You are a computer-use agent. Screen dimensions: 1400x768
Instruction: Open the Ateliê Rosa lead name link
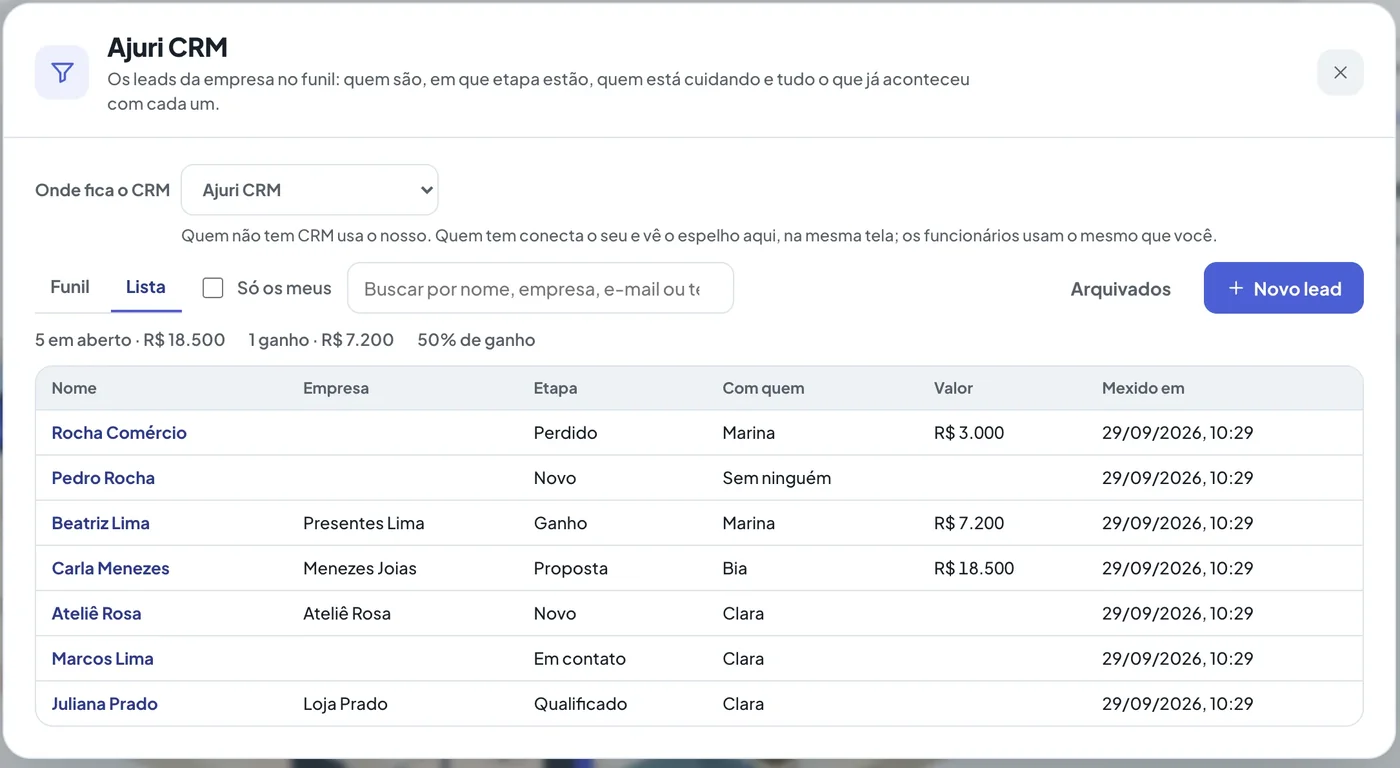point(97,613)
